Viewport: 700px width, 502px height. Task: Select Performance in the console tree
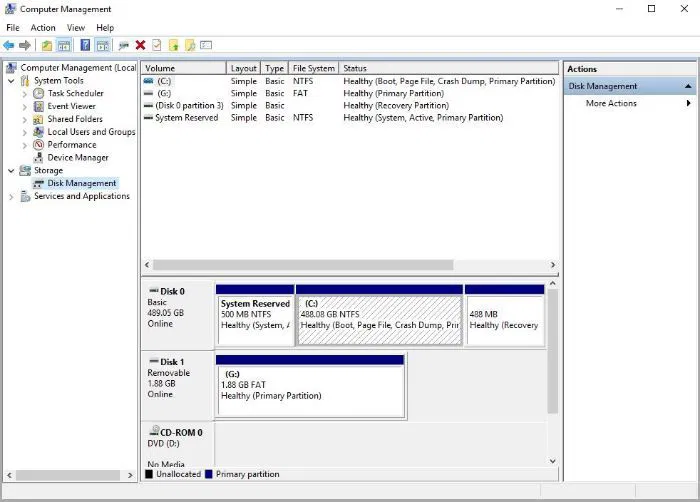coord(72,145)
